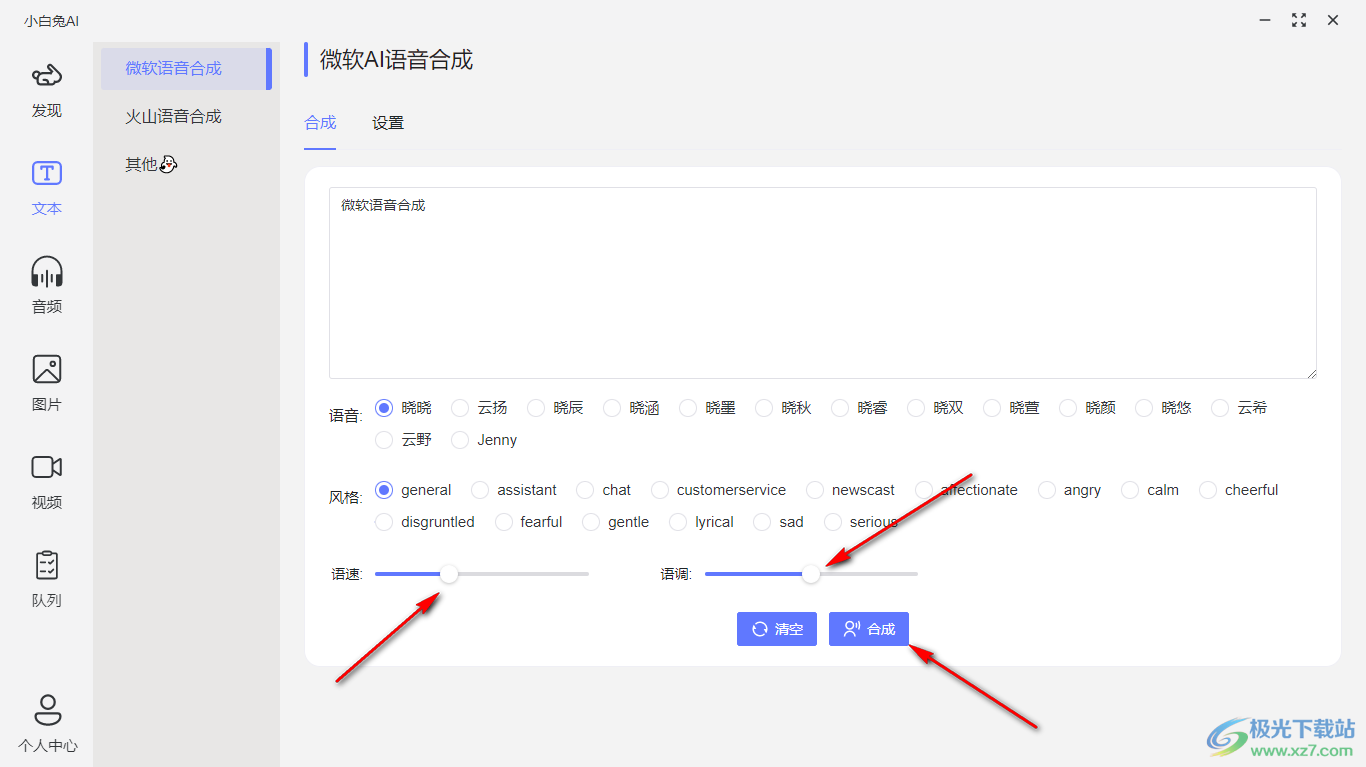Show the 队列 queue section

pyautogui.click(x=47, y=580)
